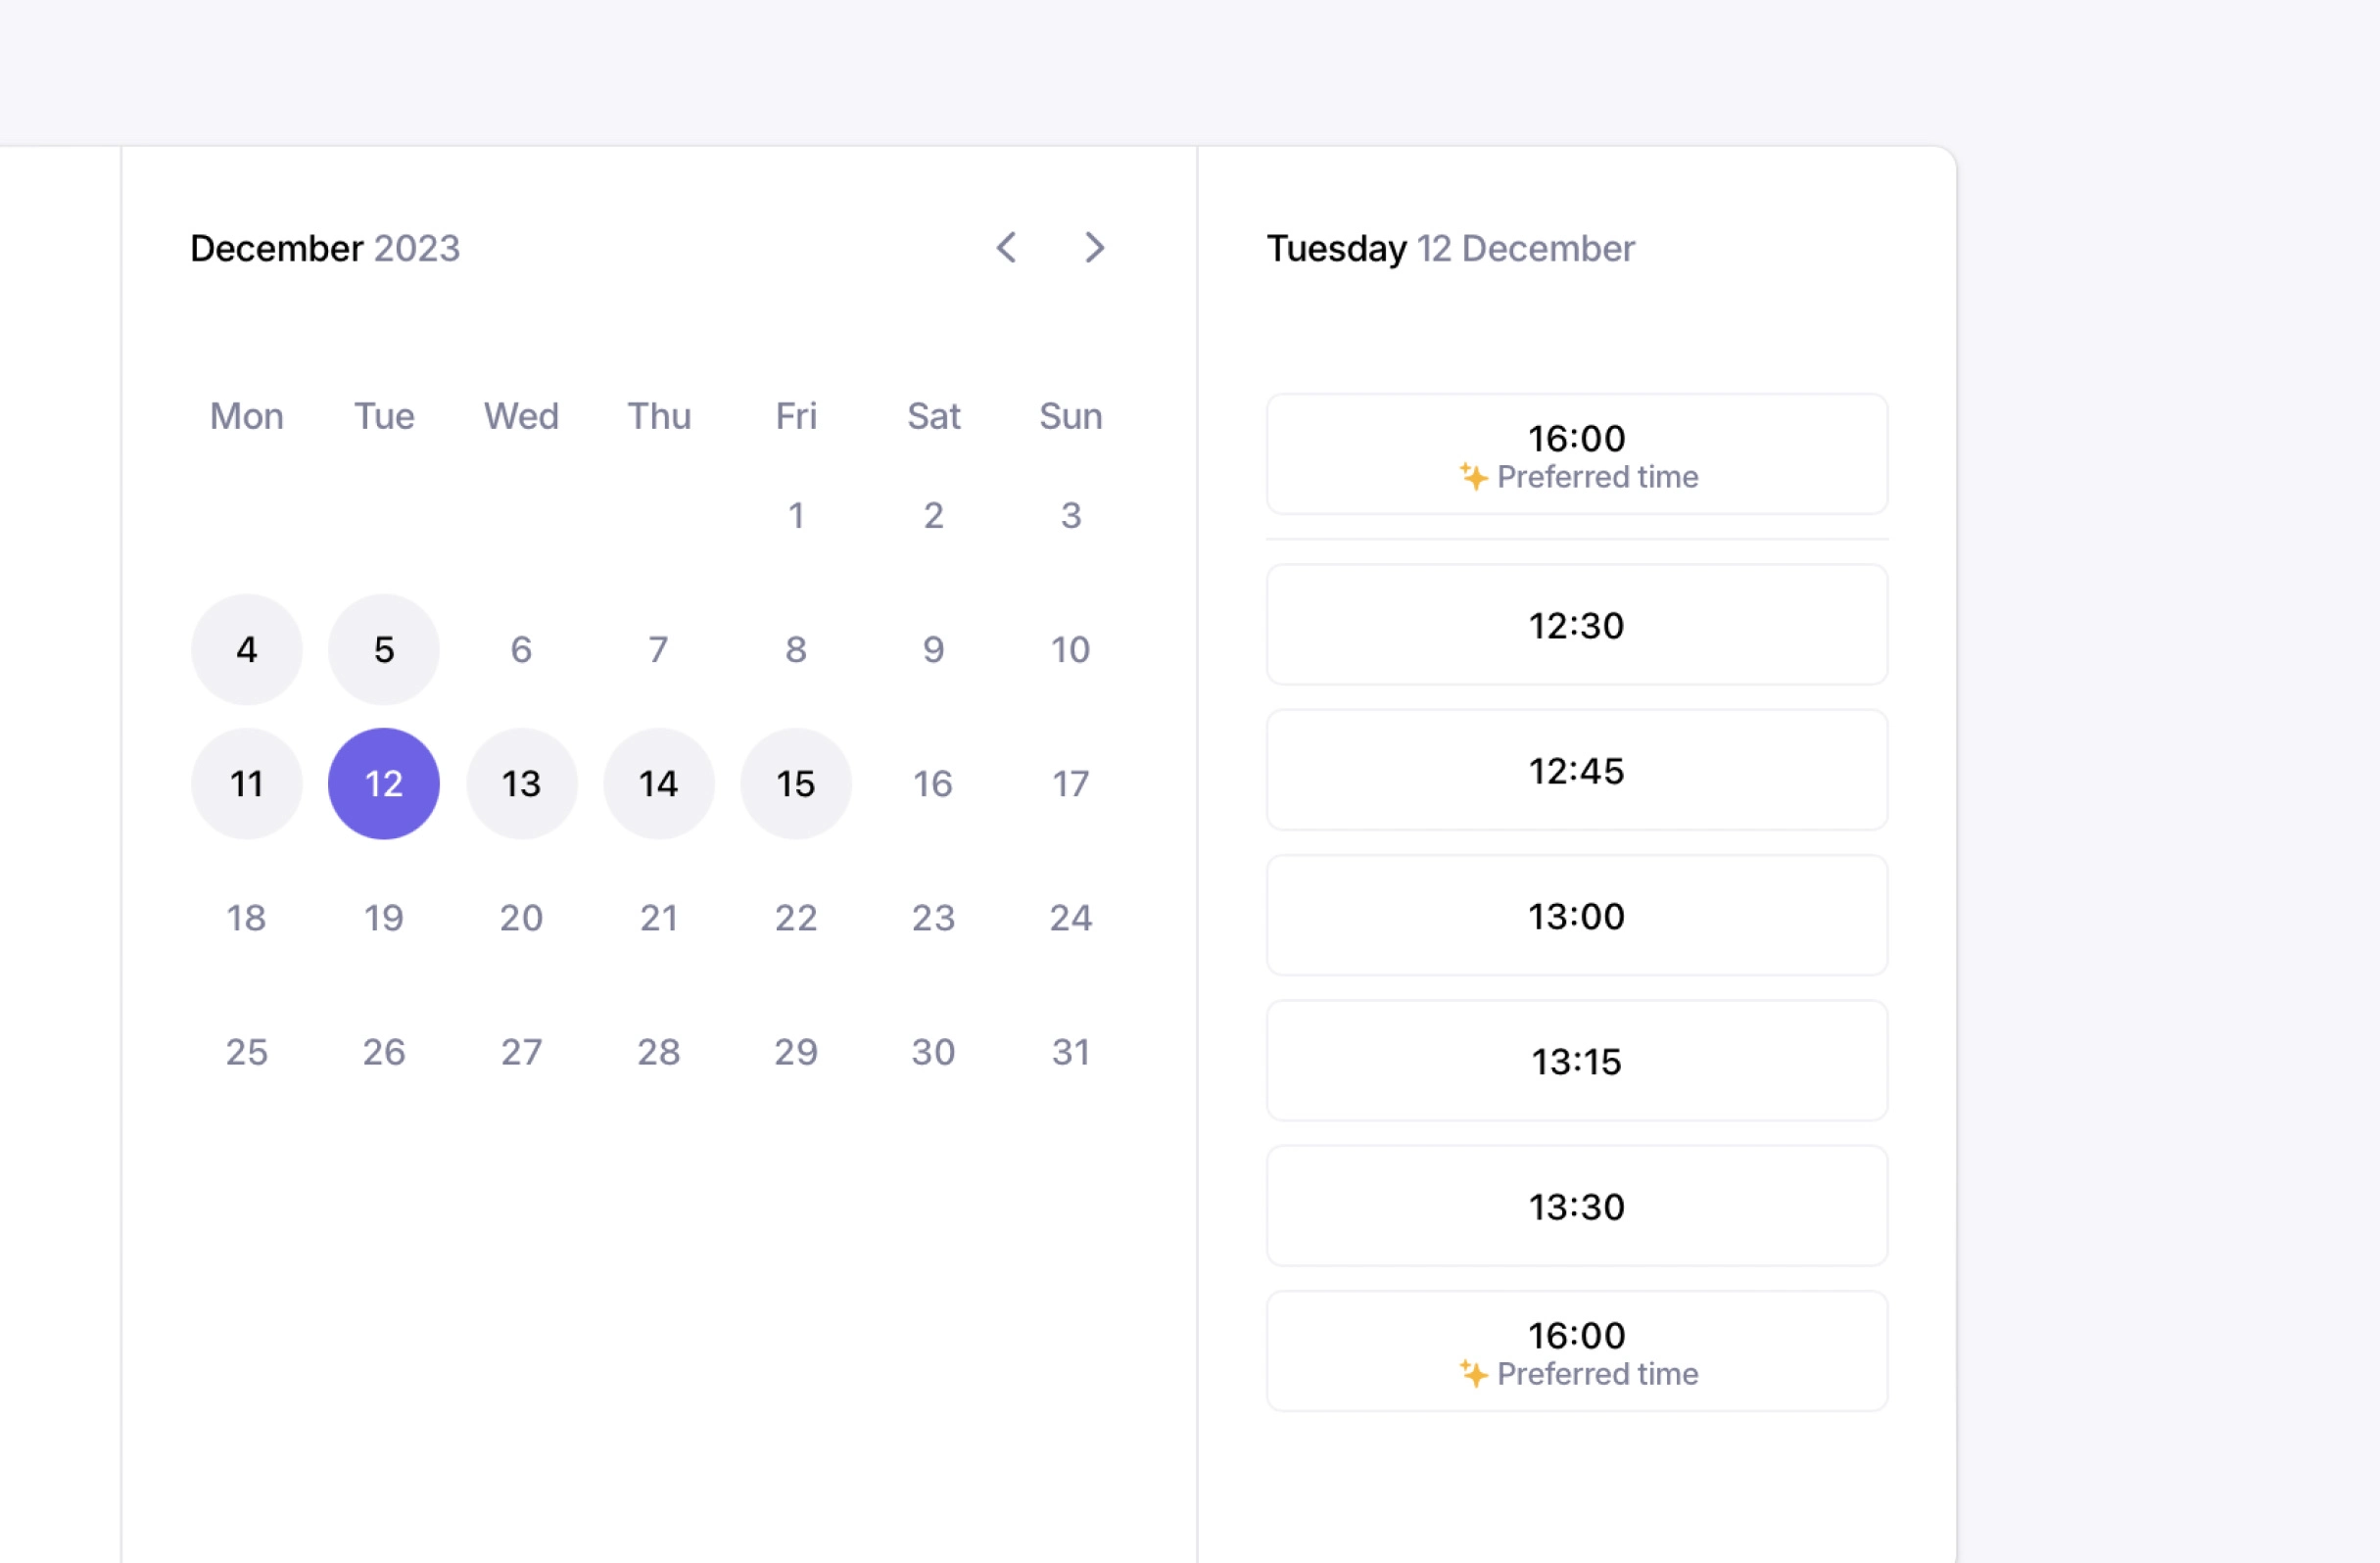This screenshot has width=2380, height=1563.
Task: Click the Tuesday 12 December heading
Action: (x=1450, y=248)
